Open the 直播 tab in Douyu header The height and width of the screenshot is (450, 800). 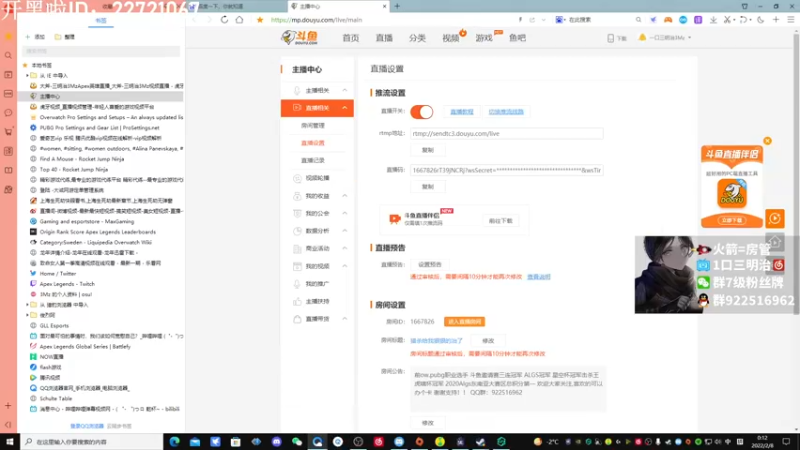pyautogui.click(x=384, y=38)
